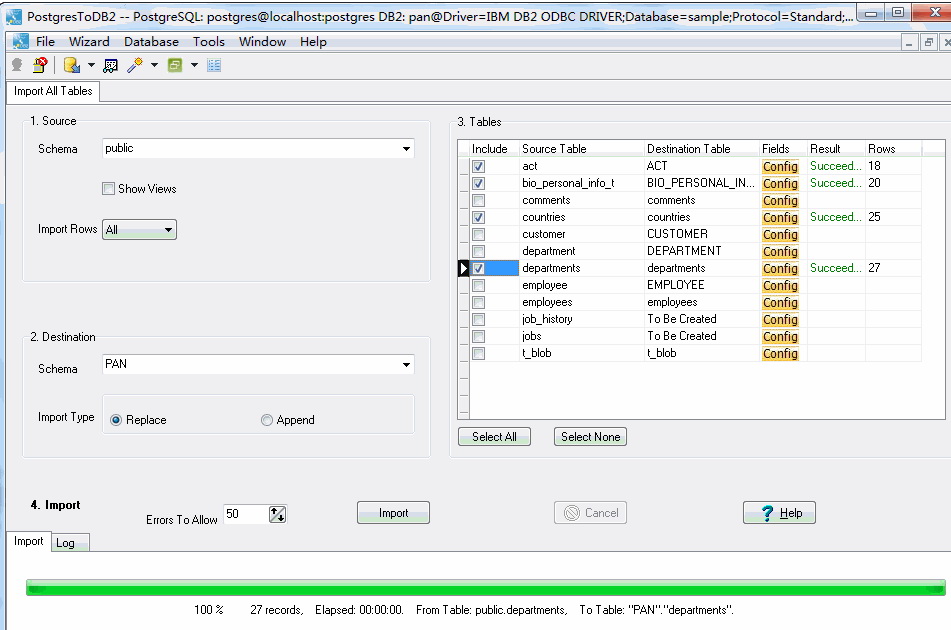
Task: Click the grayed-out user connect icon
Action: (x=16, y=65)
